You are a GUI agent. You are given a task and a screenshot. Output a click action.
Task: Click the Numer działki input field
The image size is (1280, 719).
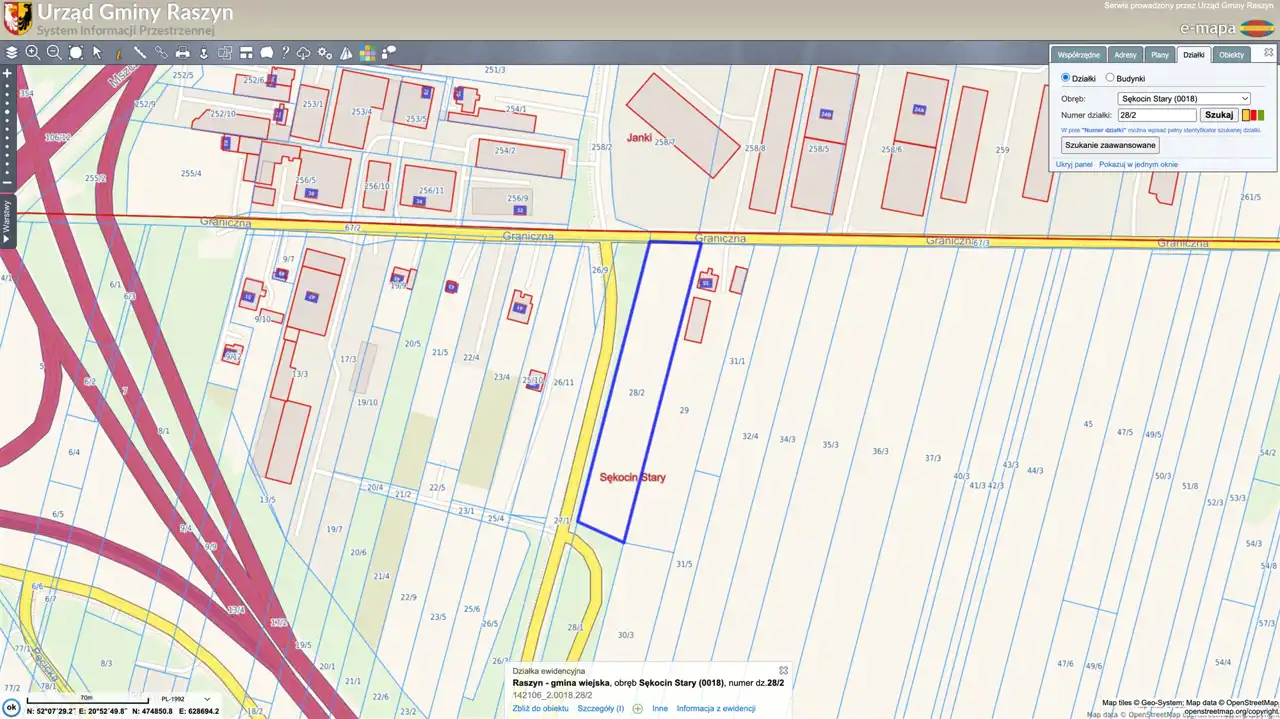pyautogui.click(x=1157, y=115)
